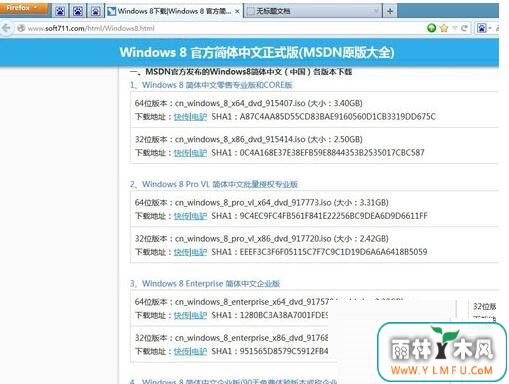Open the address bar history dropdown arrow
This screenshot has width=509, height=384.
454,28
